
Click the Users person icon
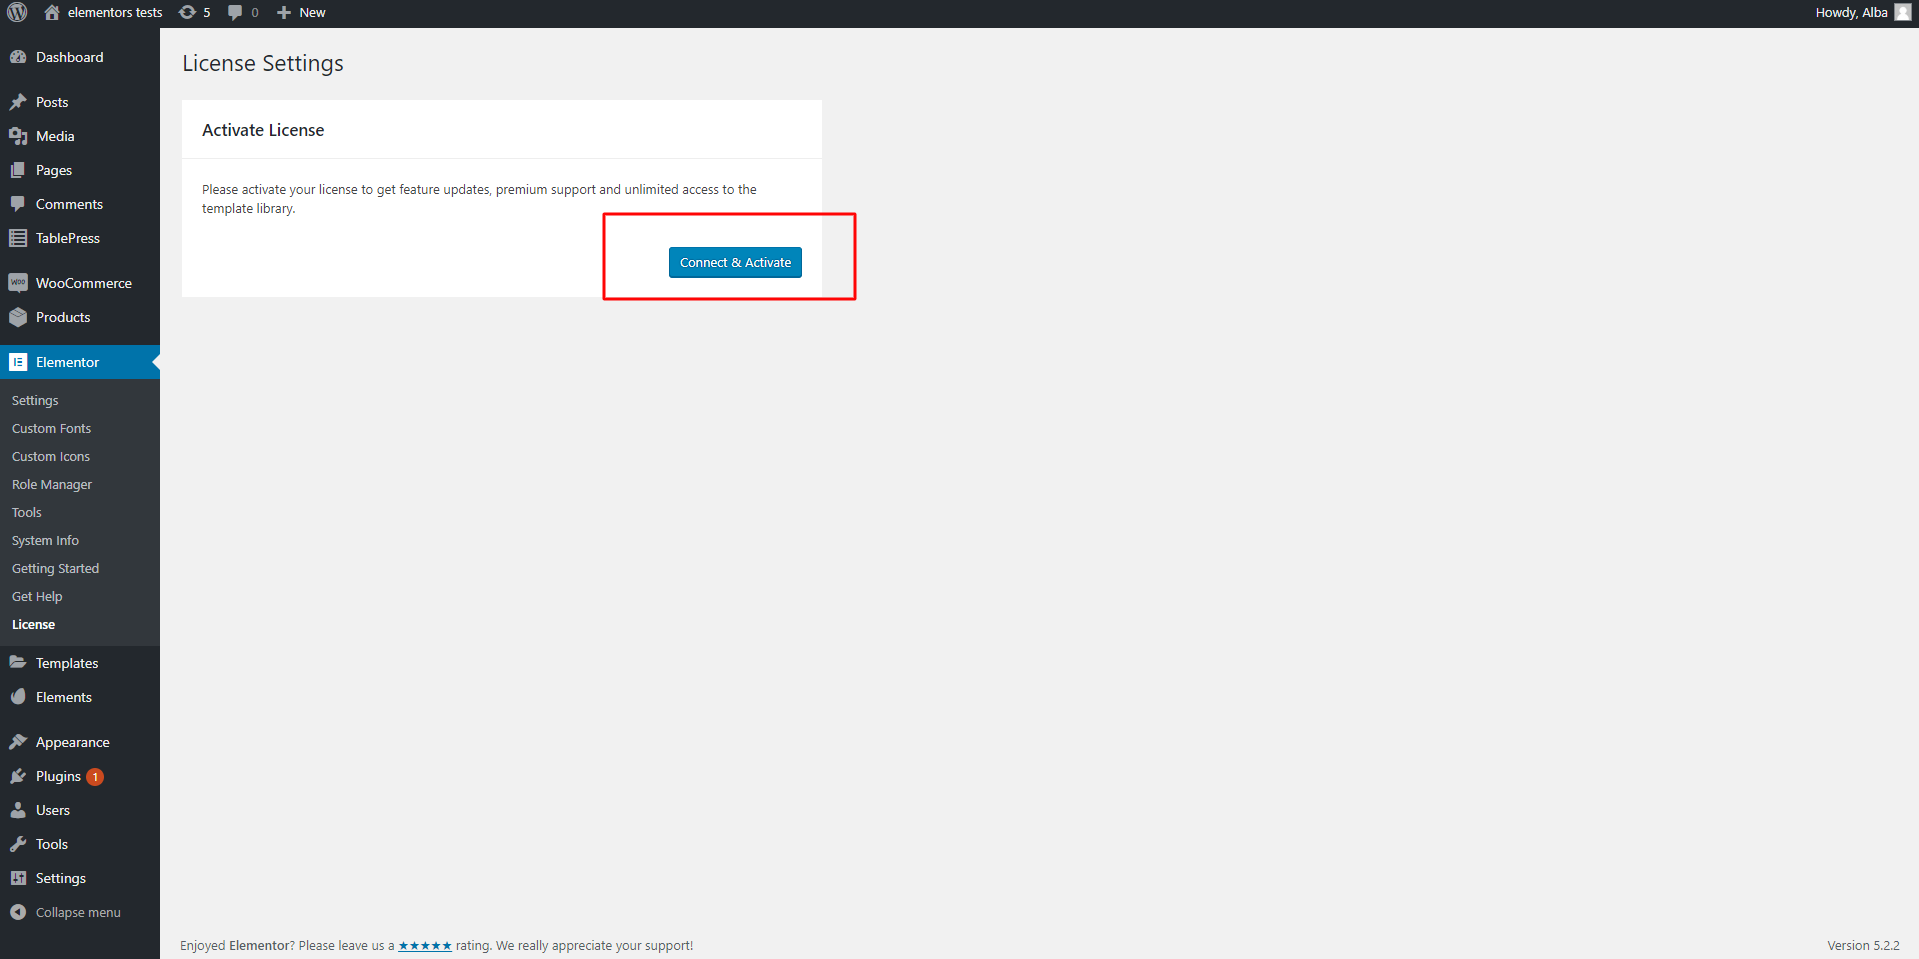pos(18,810)
